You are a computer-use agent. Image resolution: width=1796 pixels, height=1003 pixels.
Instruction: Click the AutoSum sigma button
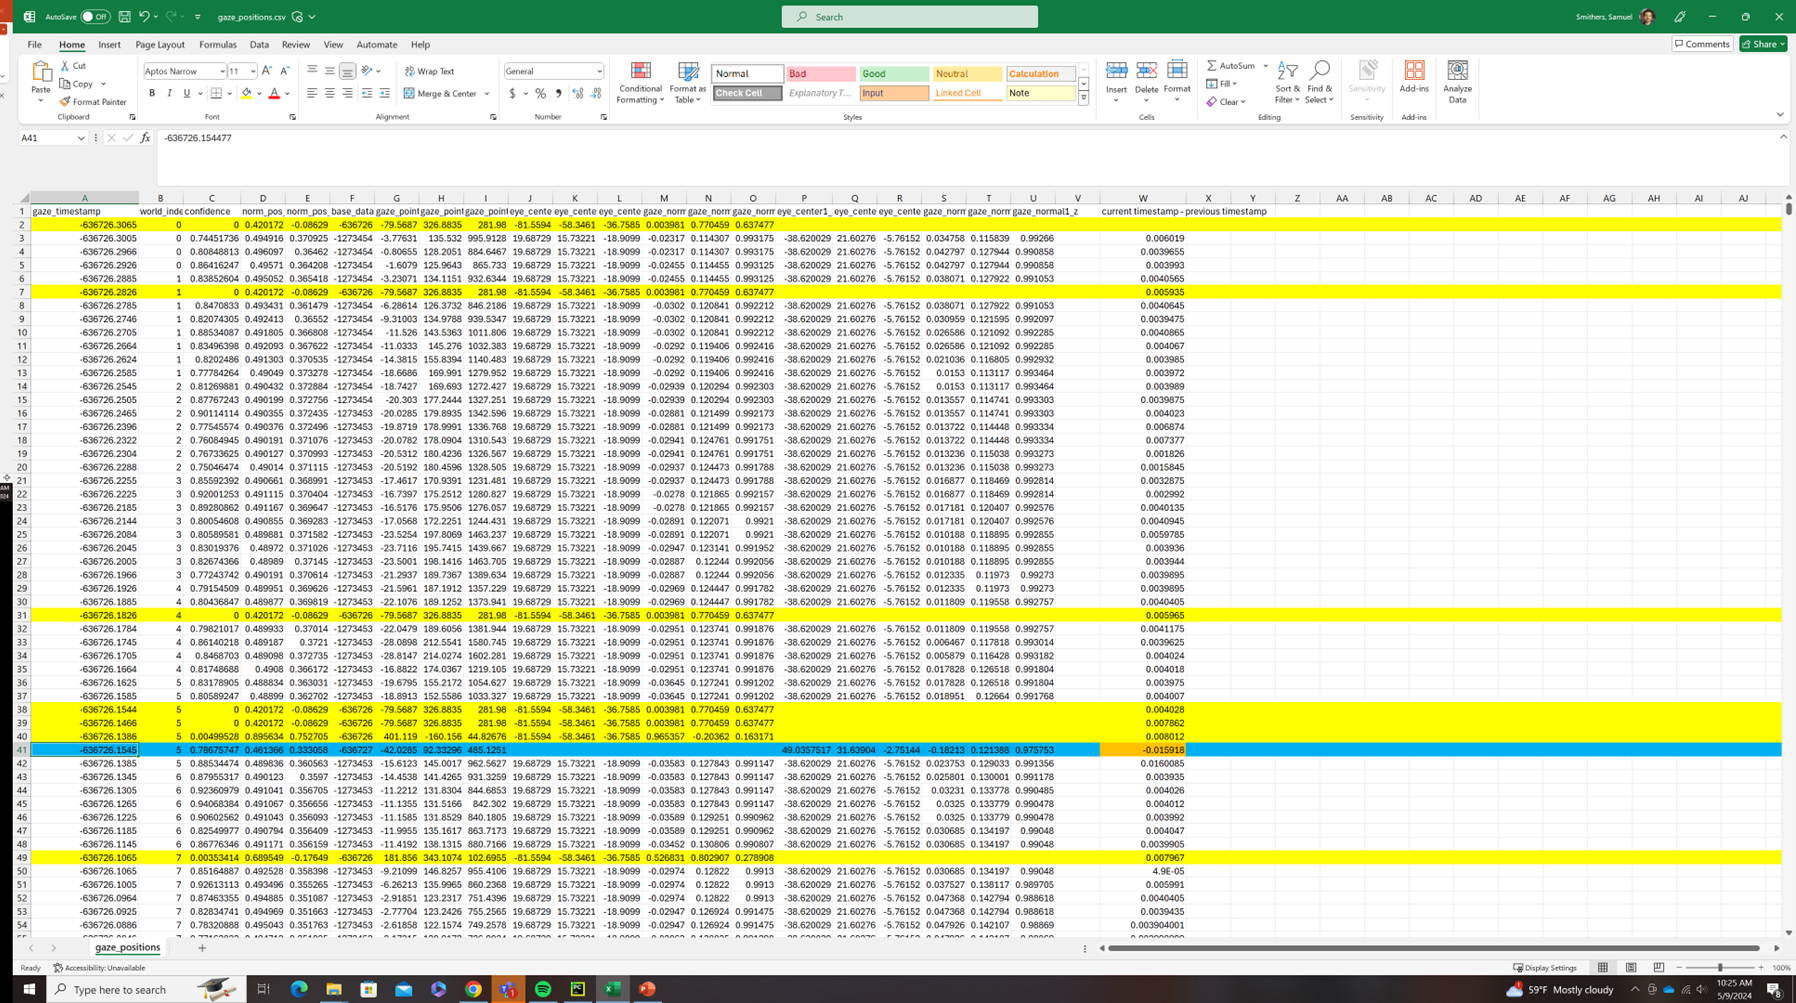click(x=1231, y=66)
